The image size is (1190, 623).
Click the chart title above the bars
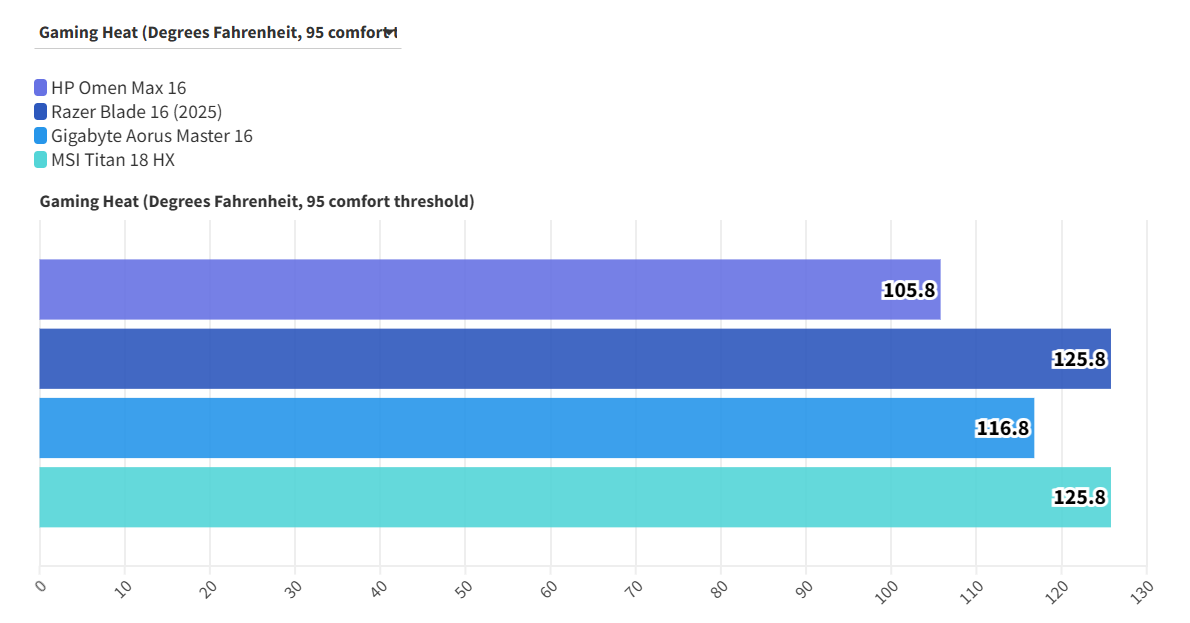[x=257, y=202]
